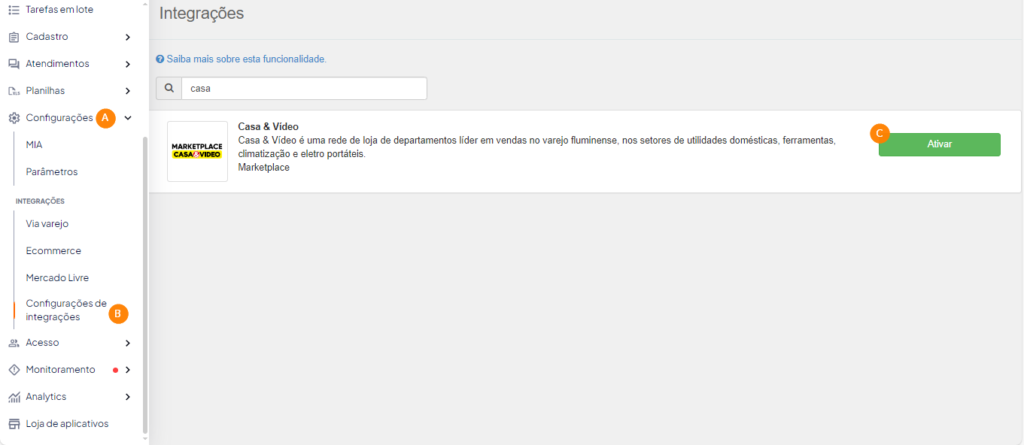Click the Analytics chart icon
Viewport: 1024px width, 445px height.
point(13,397)
